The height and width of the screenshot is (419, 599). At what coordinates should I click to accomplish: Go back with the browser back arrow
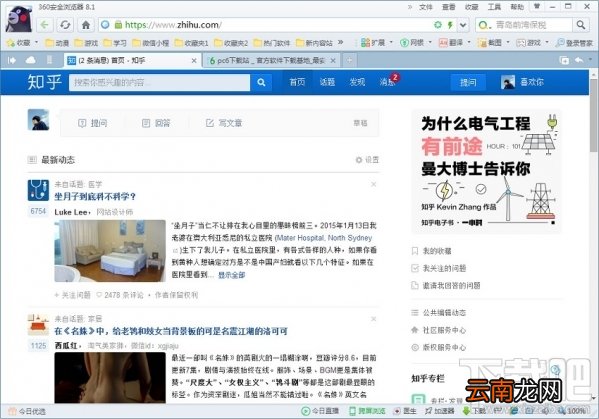[44, 25]
